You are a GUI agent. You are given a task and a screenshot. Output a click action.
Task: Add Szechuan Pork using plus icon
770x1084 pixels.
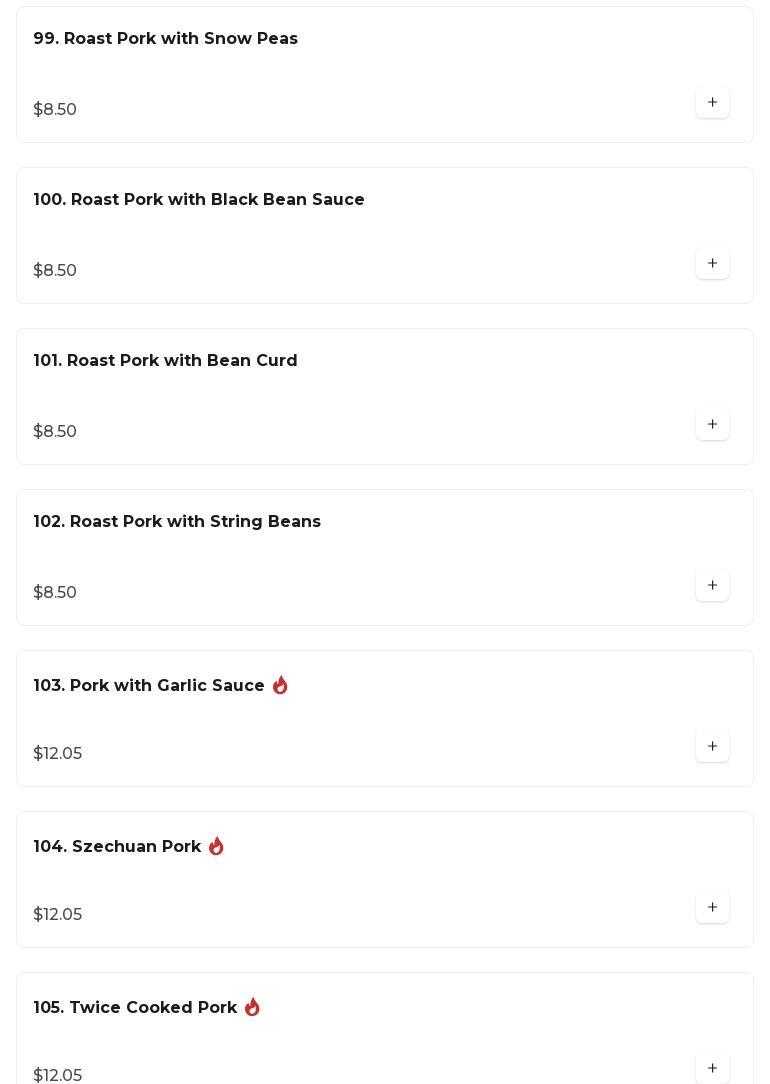(x=712, y=908)
